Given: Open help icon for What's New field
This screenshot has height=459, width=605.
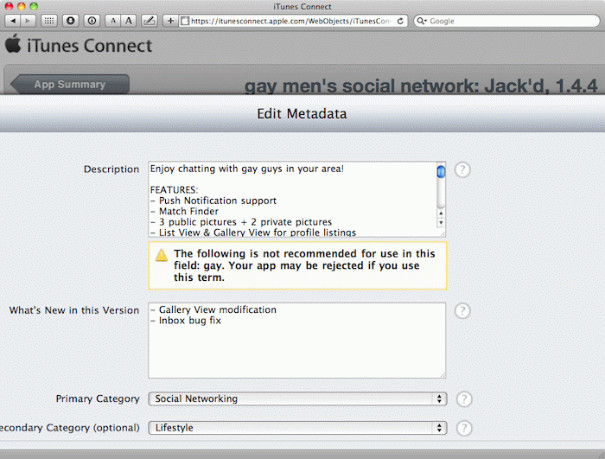Looking at the screenshot, I should click(x=462, y=311).
